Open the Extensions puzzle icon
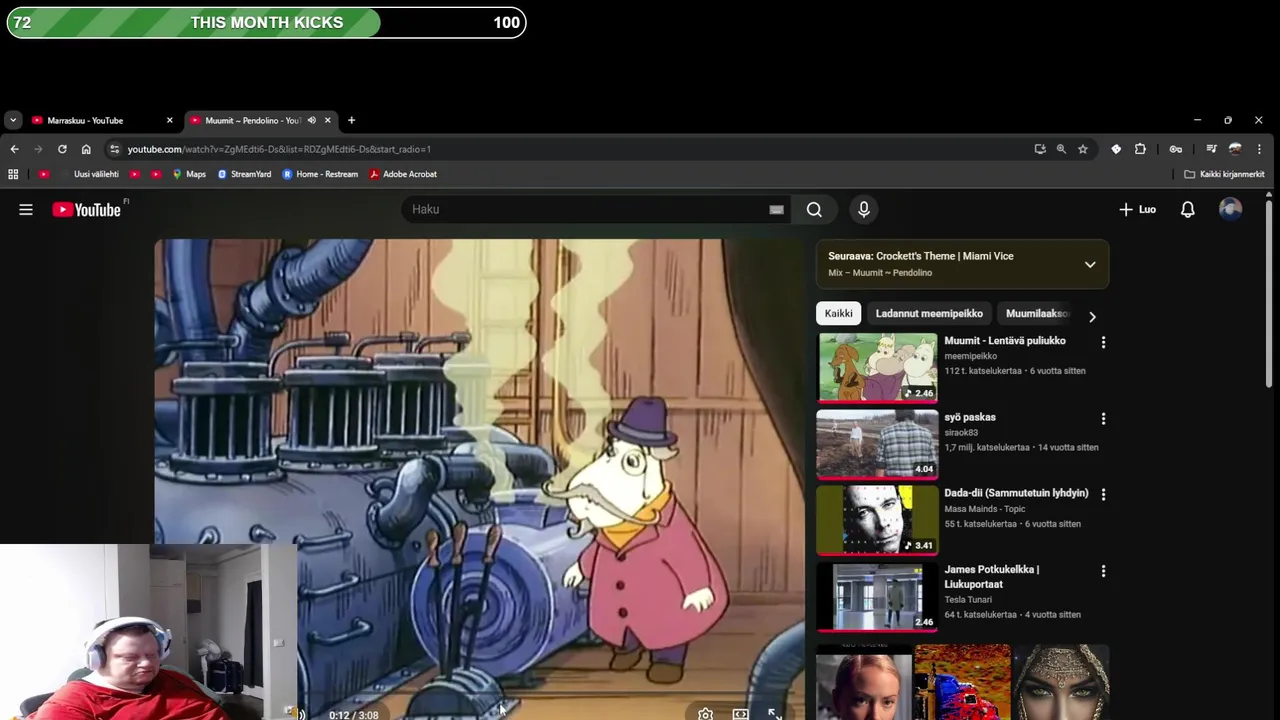The height and width of the screenshot is (720, 1280). coord(1140,149)
